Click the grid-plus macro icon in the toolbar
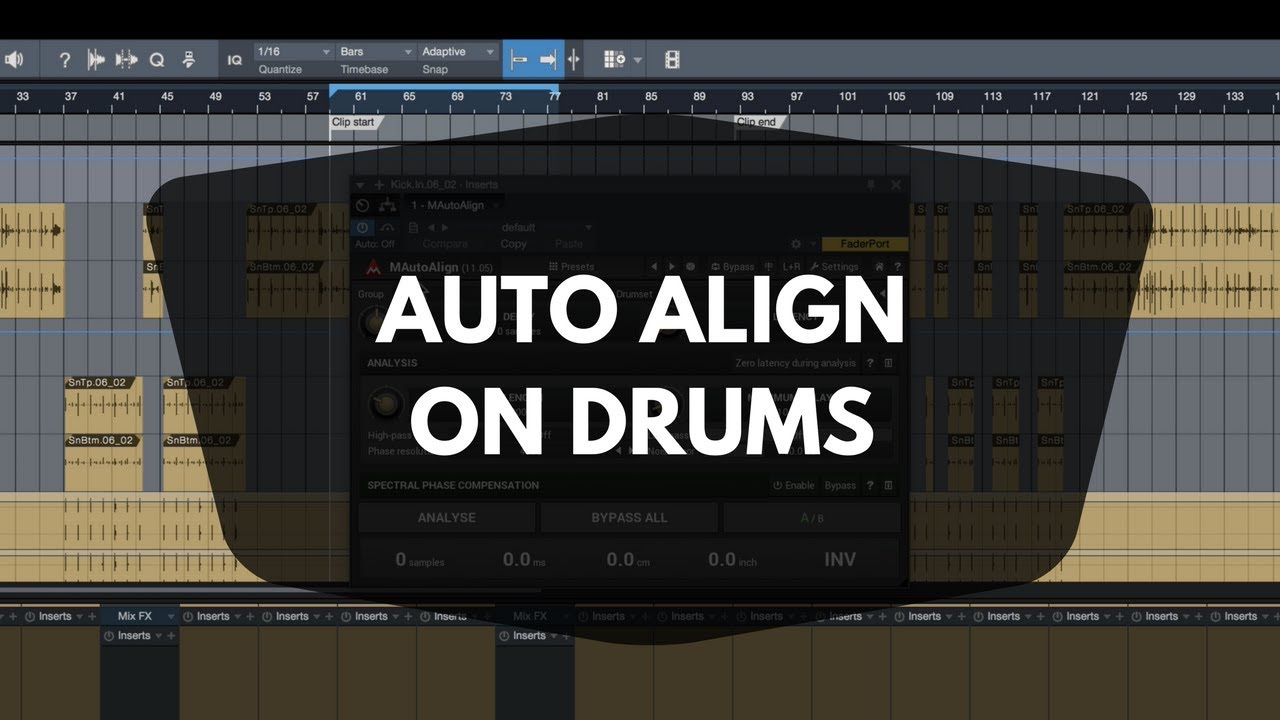This screenshot has height=720, width=1280. coord(614,60)
